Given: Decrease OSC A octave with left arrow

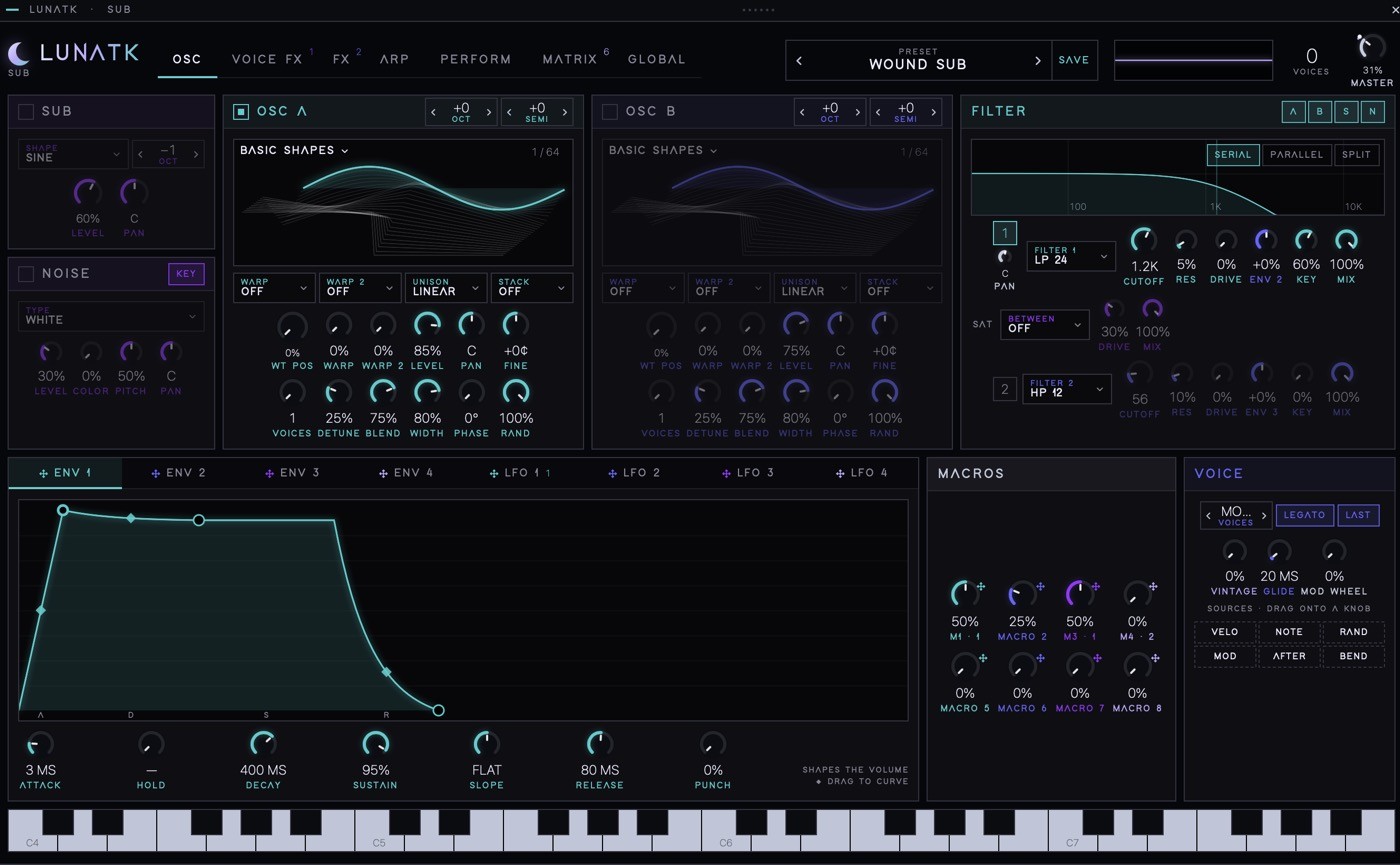Looking at the screenshot, I should point(433,112).
